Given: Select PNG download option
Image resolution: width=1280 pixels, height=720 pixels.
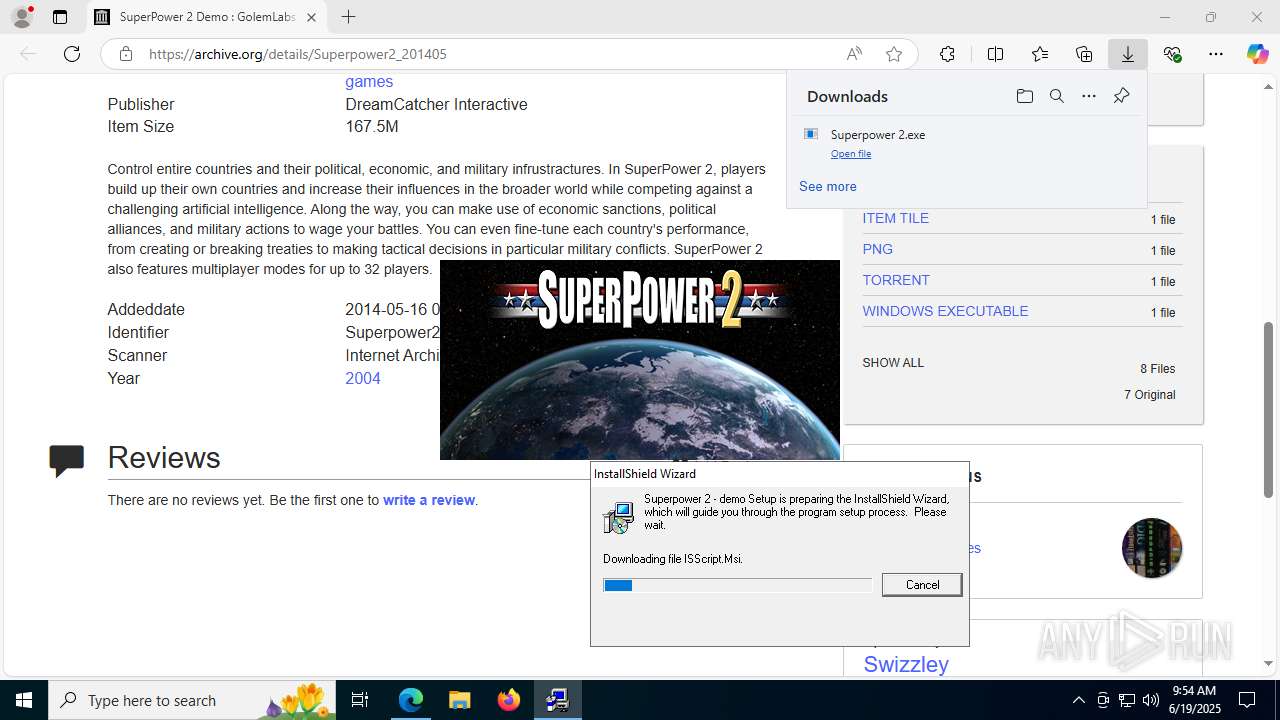Looking at the screenshot, I should [878, 249].
